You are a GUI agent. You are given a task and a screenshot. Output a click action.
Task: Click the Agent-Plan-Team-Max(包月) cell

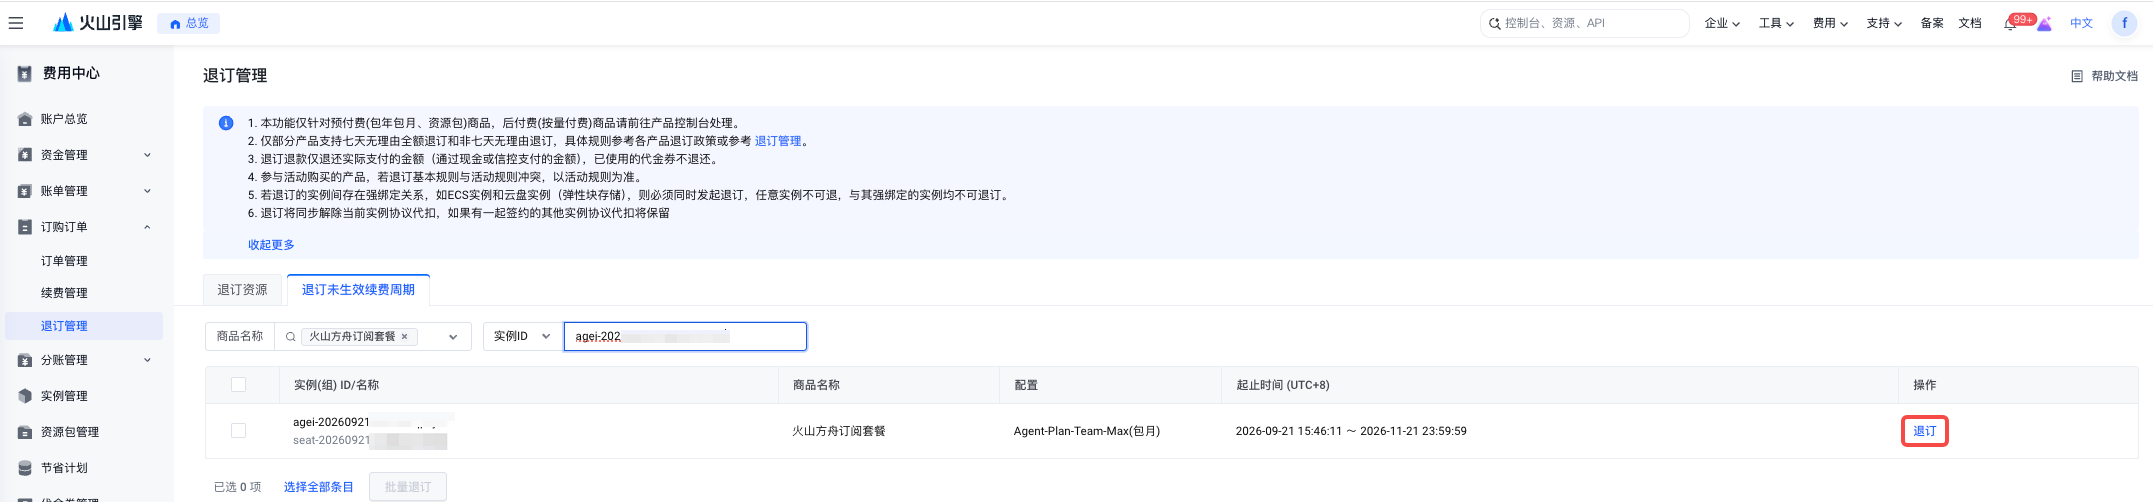[x=1087, y=431]
